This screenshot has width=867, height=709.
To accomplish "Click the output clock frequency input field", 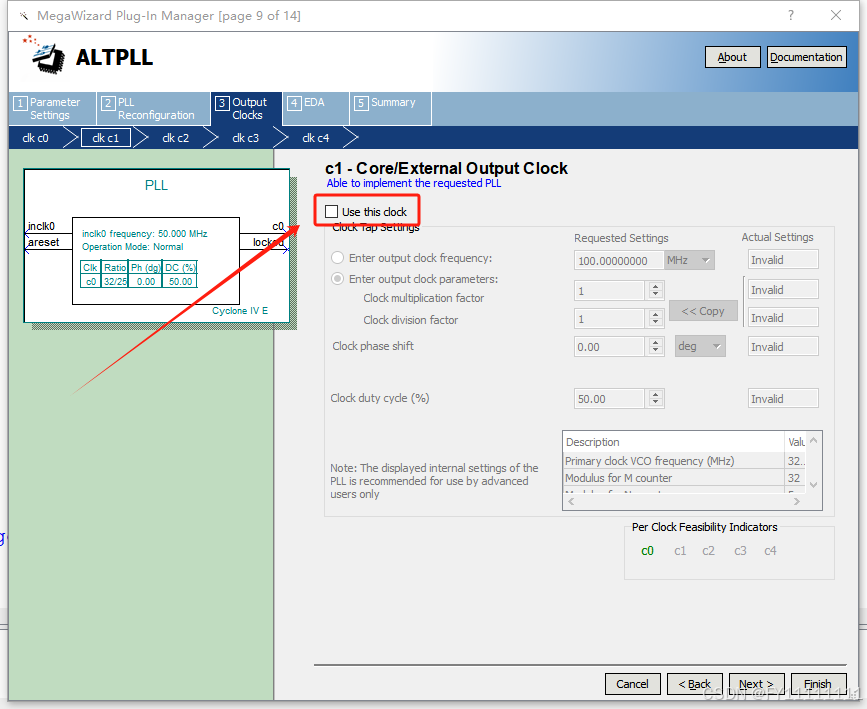I will click(619, 260).
